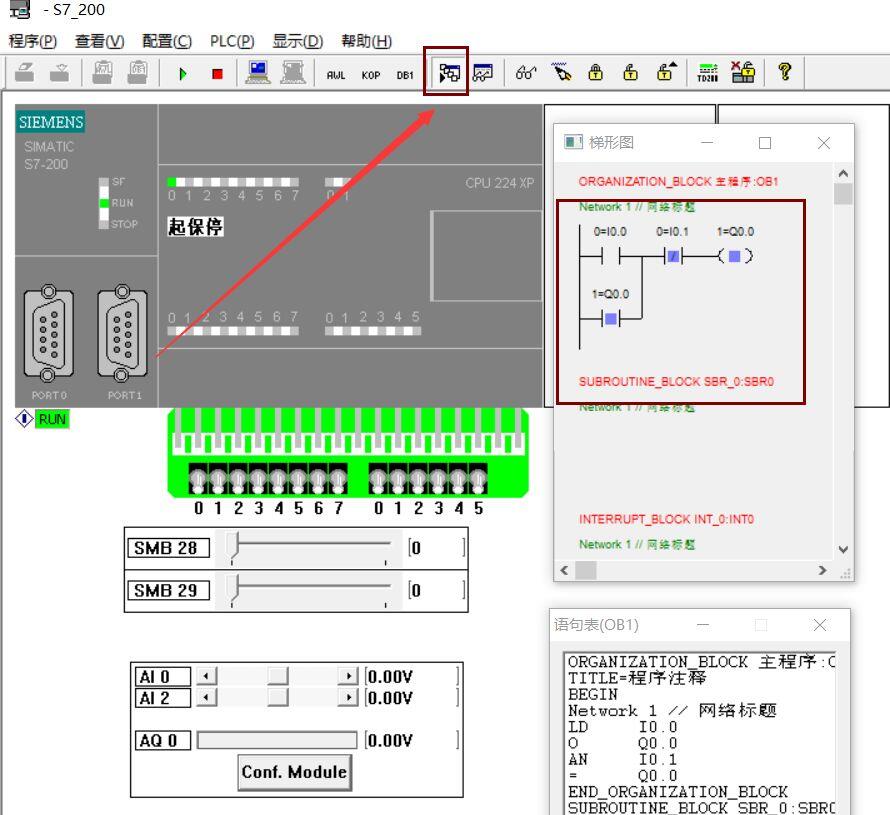890x815 pixels.
Task: Toggle input switch 4 in left switch bank
Action: pos(278,480)
